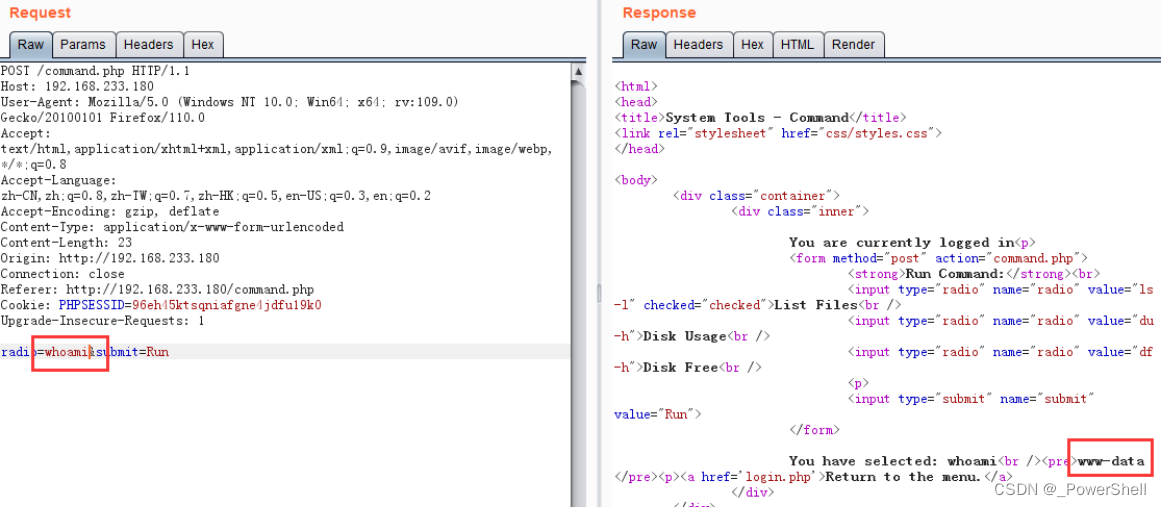Click the Upgrade-Insecure-Requests: 1 line

pyautogui.click(x=102, y=321)
